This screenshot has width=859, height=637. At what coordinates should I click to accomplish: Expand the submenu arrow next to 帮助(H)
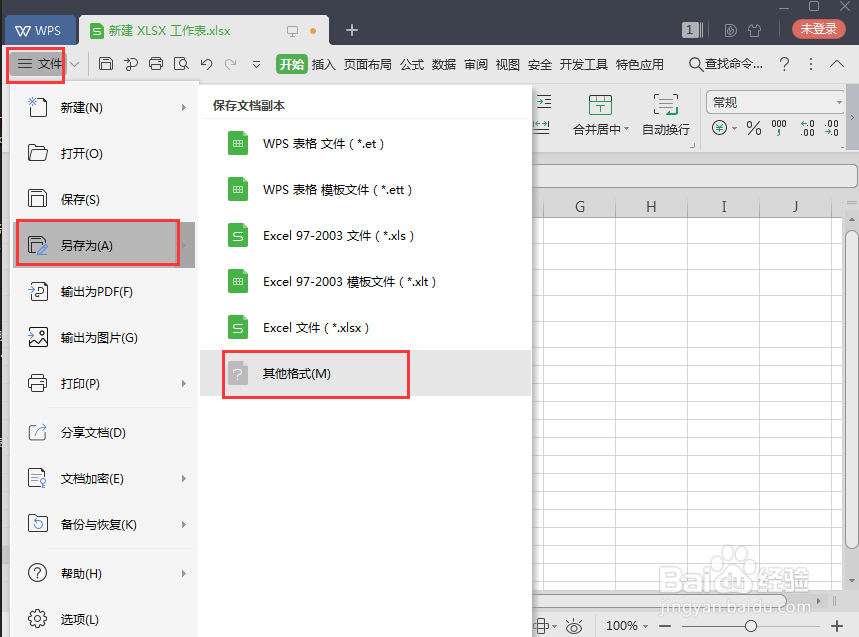184,573
